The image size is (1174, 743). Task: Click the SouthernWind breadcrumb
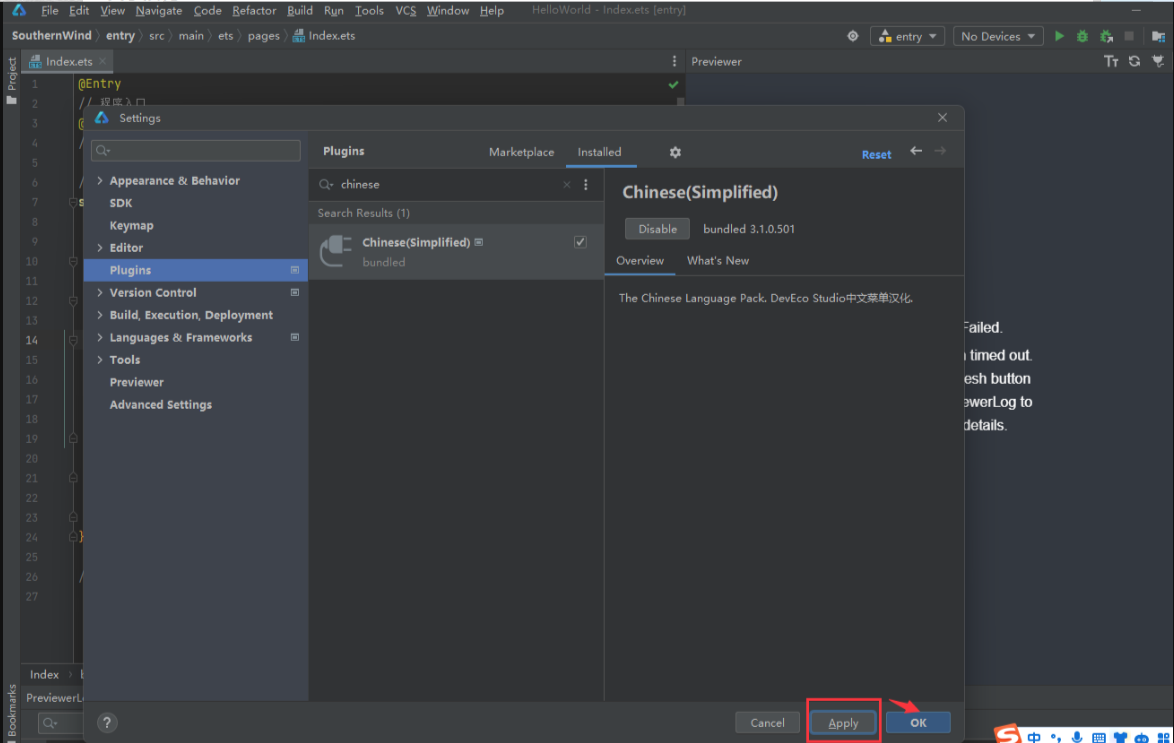[x=52, y=35]
